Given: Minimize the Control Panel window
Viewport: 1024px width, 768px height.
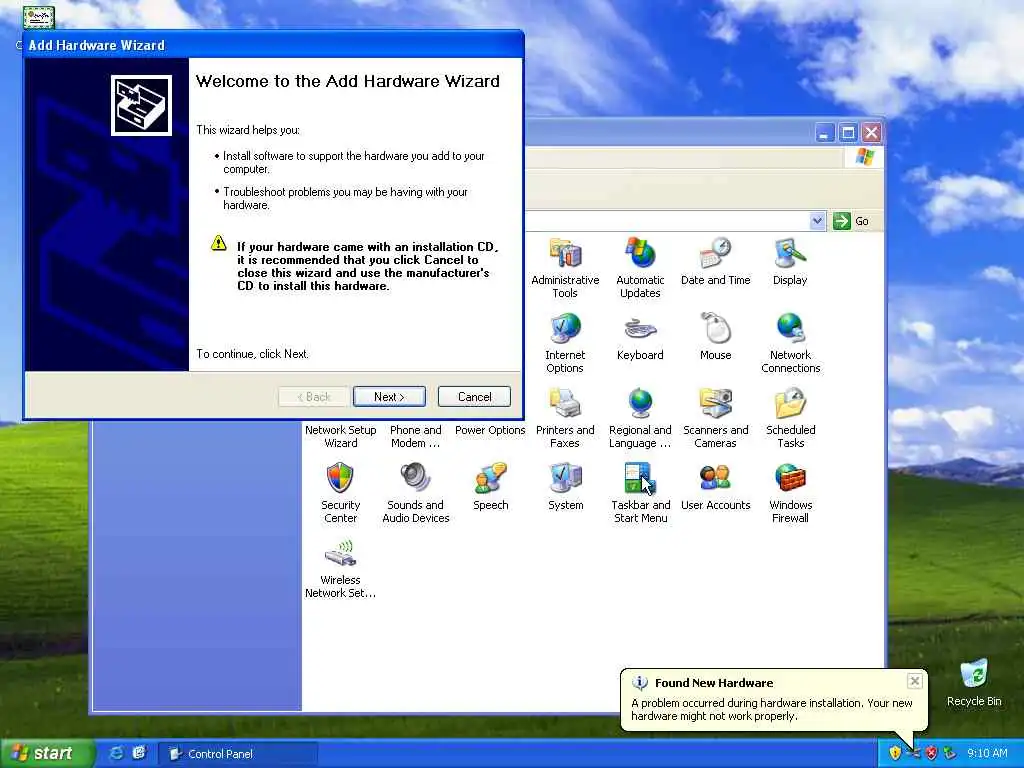Looking at the screenshot, I should (825, 133).
